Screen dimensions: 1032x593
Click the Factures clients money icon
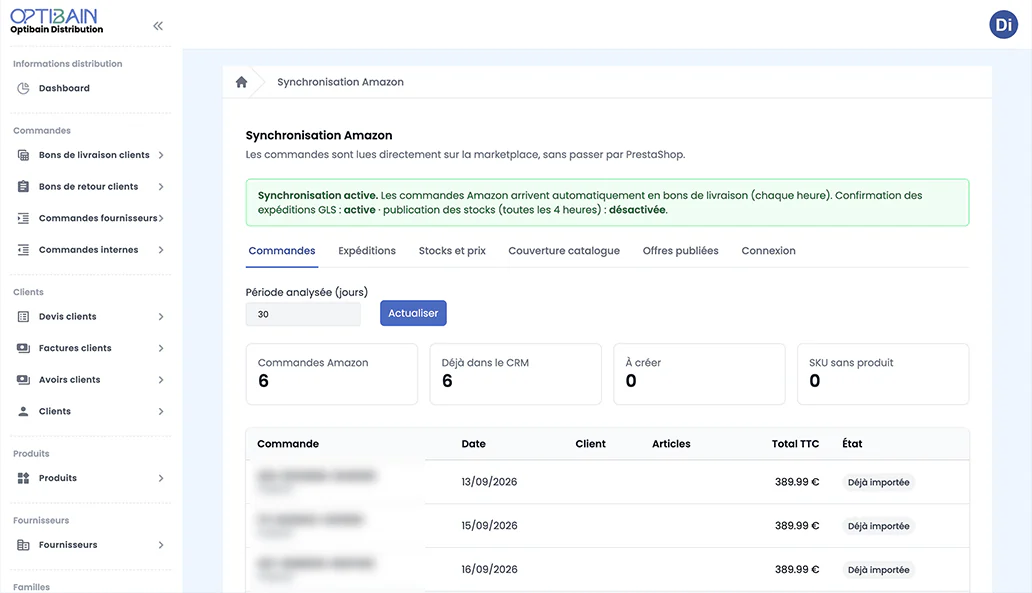23,348
